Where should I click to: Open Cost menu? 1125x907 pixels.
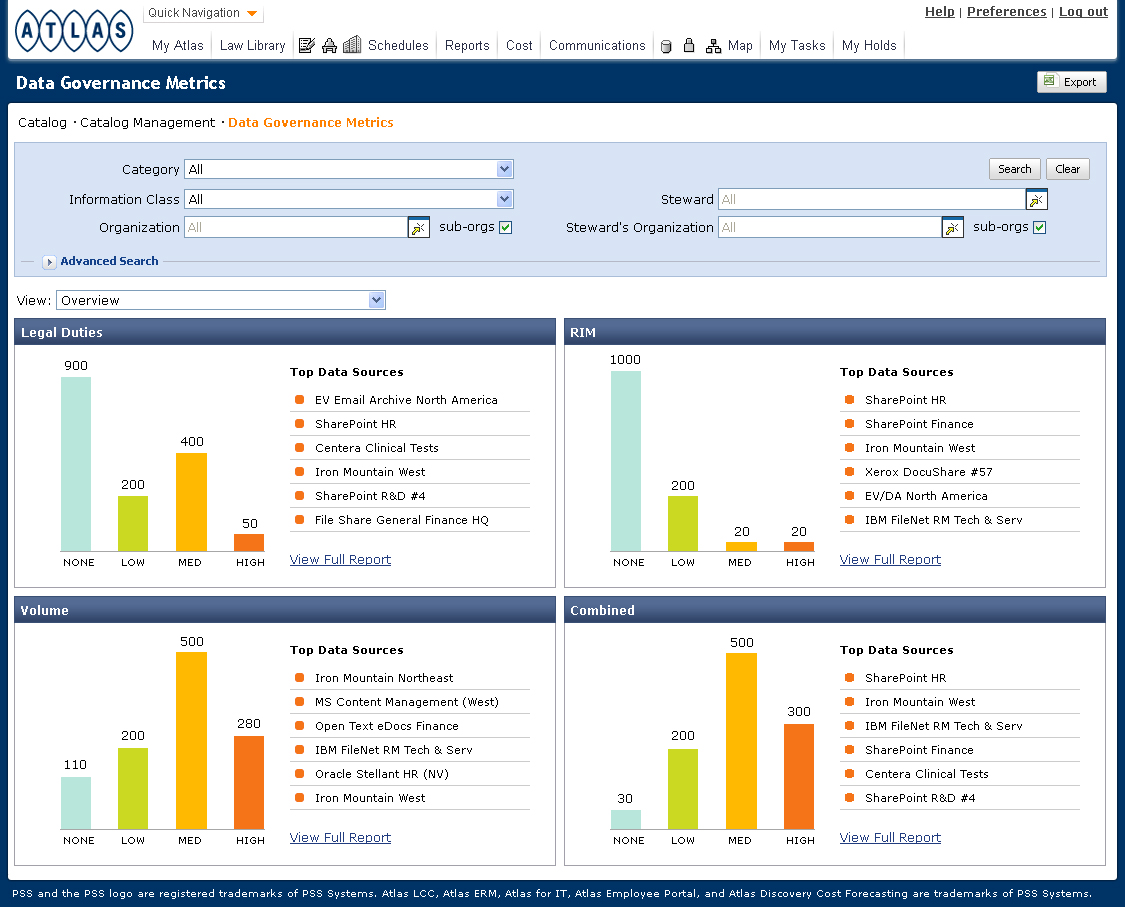click(x=519, y=45)
